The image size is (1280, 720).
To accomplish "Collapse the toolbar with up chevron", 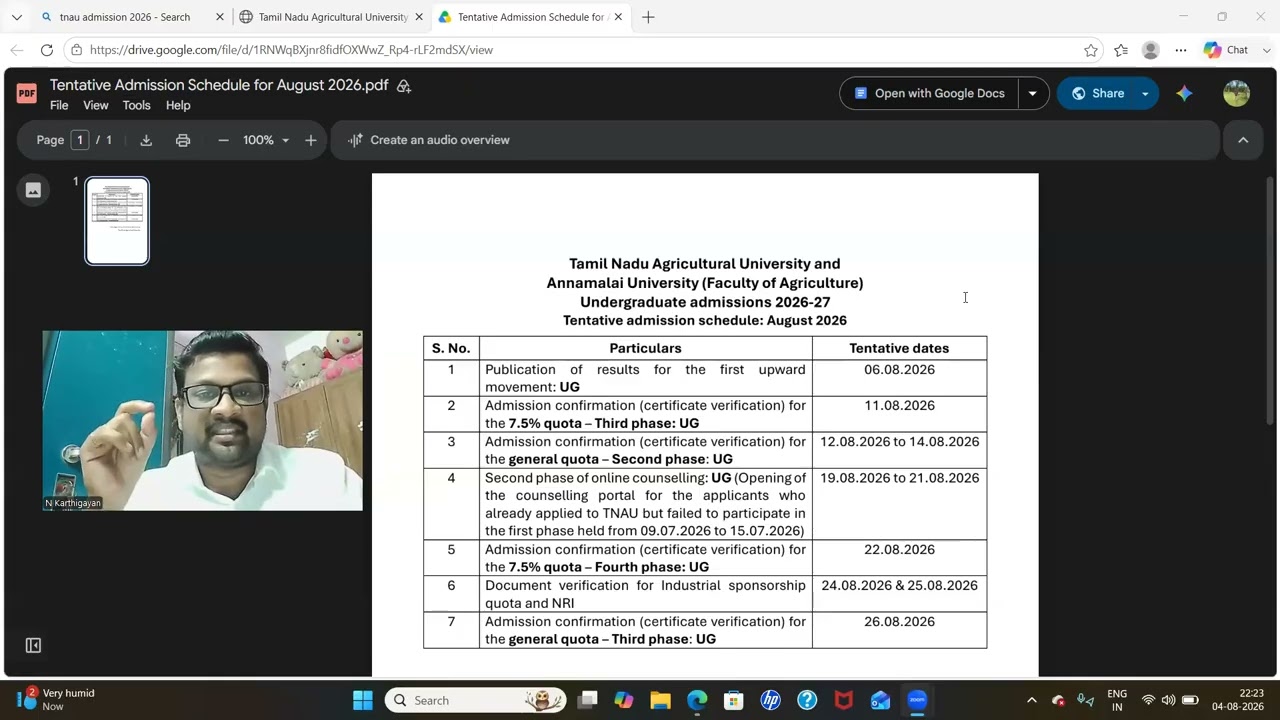I will coord(1243,140).
